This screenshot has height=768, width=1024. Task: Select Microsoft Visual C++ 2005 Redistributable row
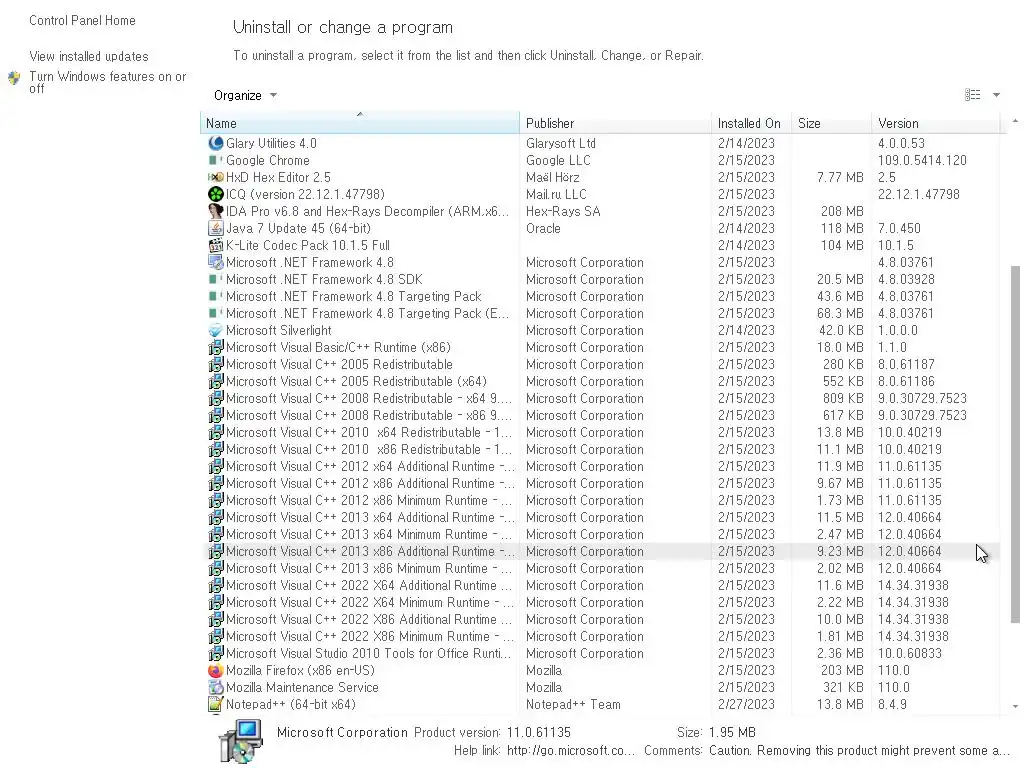click(x=600, y=364)
